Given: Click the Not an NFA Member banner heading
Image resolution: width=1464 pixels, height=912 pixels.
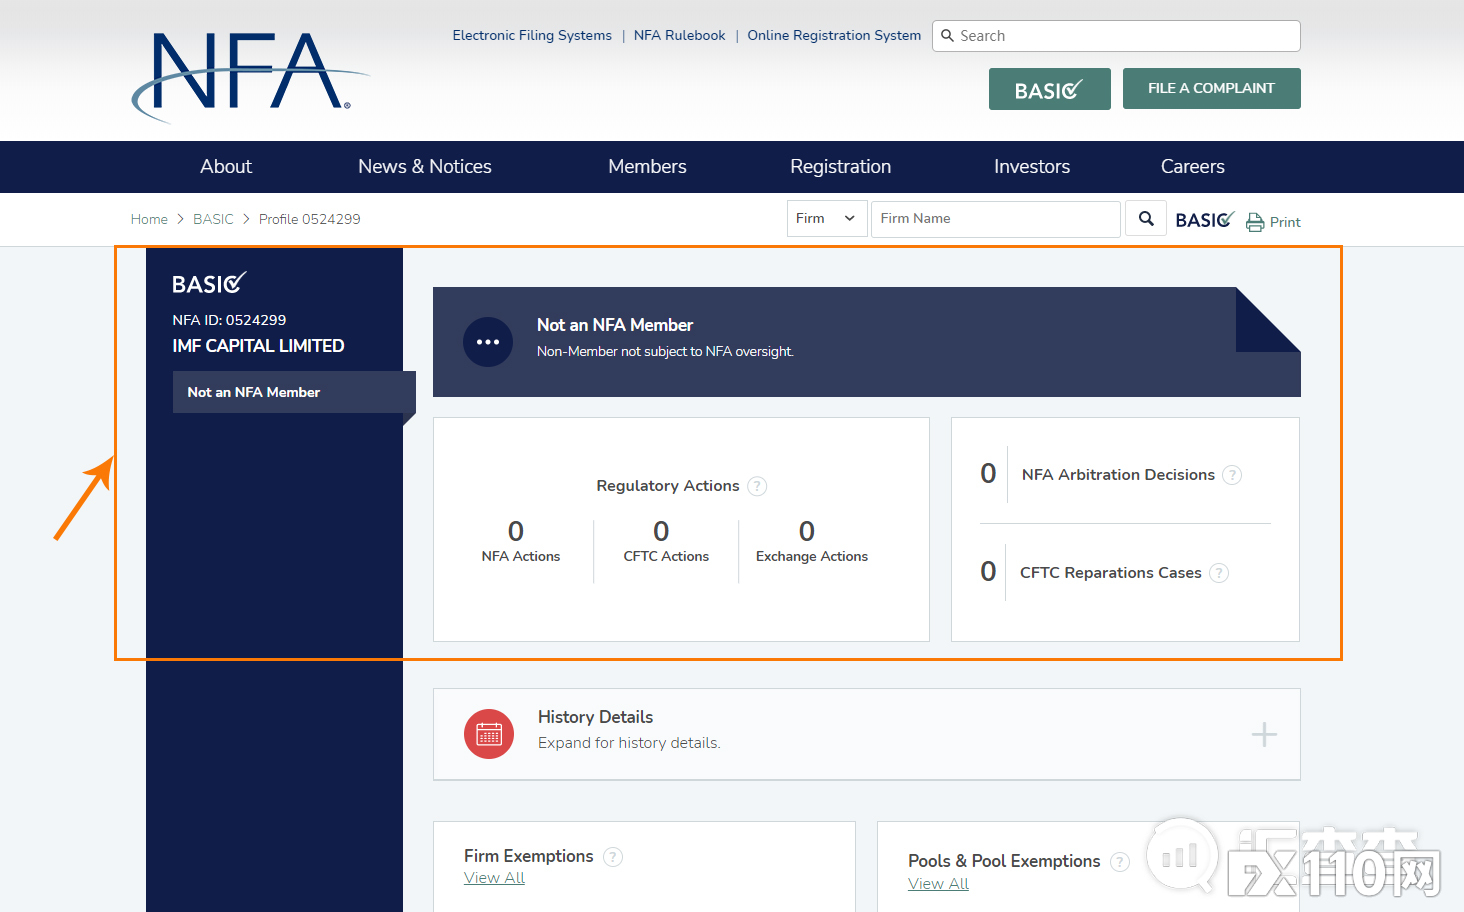Looking at the screenshot, I should click(615, 325).
